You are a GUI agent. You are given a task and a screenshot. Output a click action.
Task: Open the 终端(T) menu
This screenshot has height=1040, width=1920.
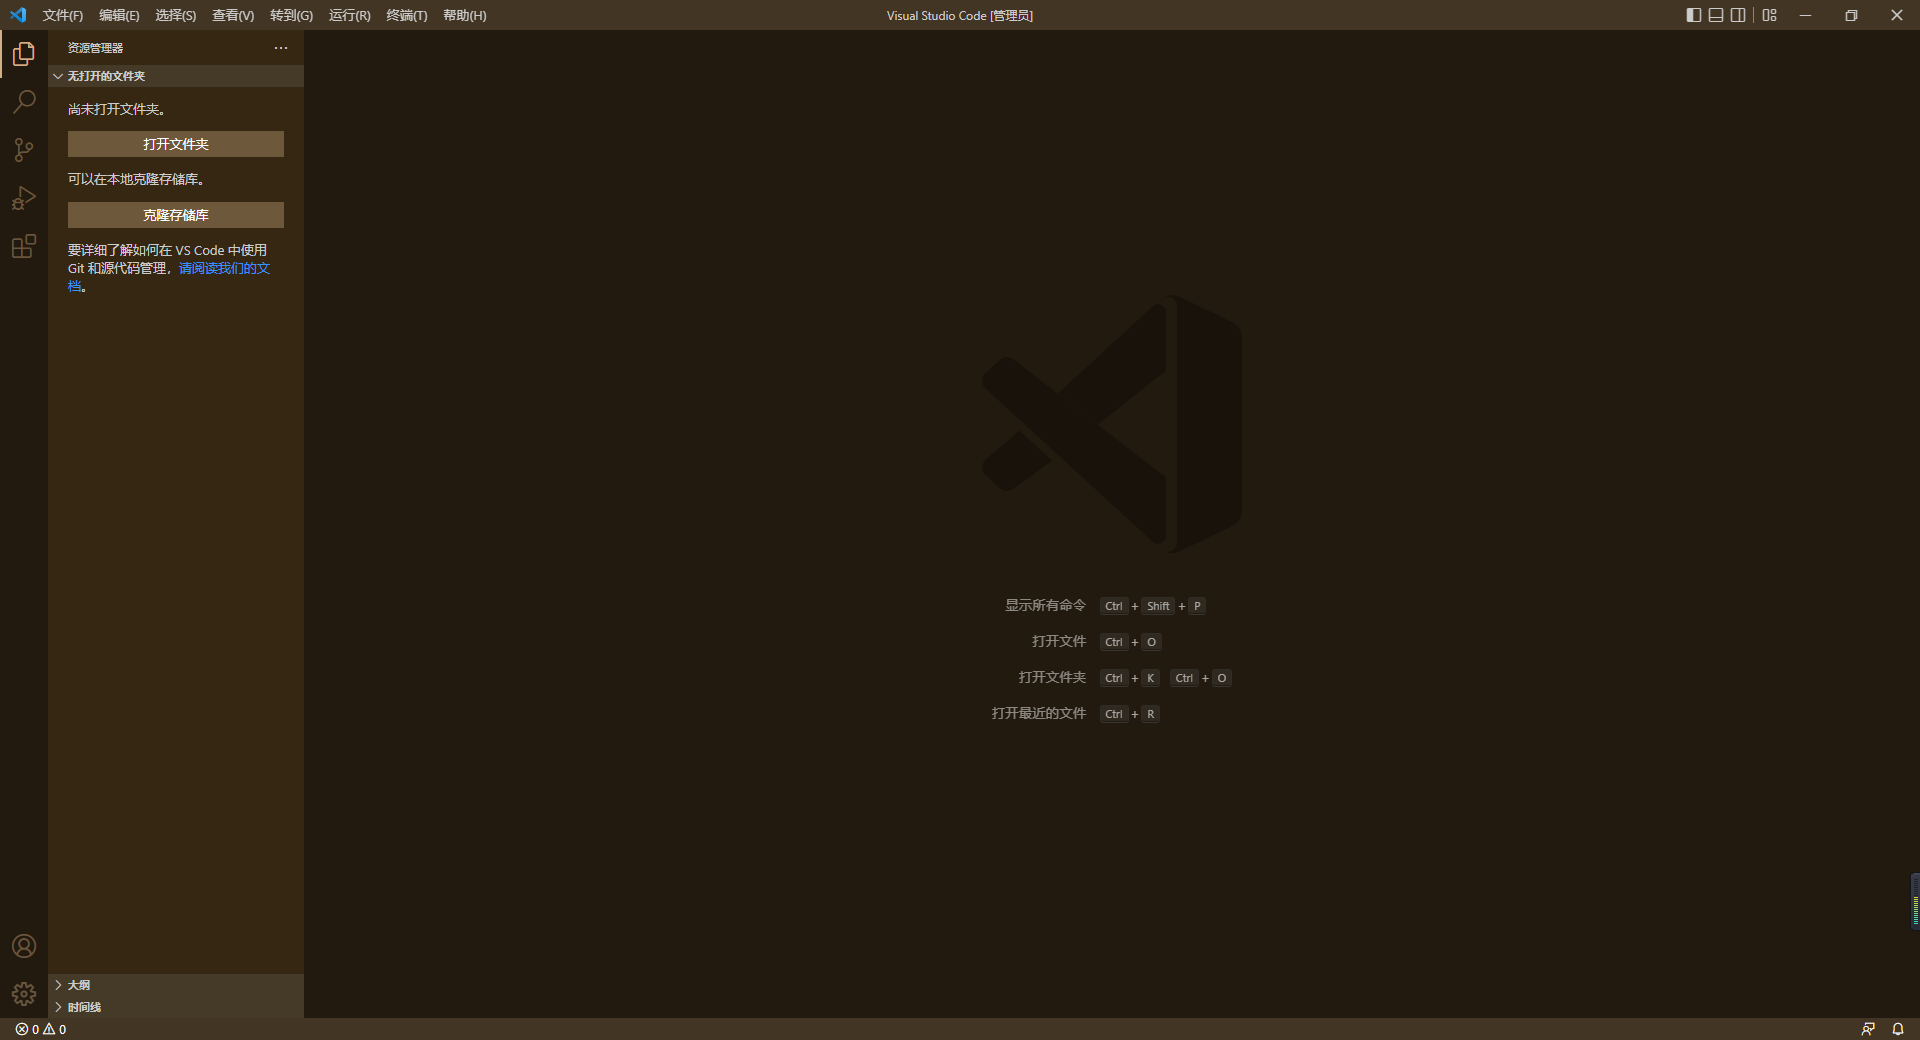[x=406, y=15]
